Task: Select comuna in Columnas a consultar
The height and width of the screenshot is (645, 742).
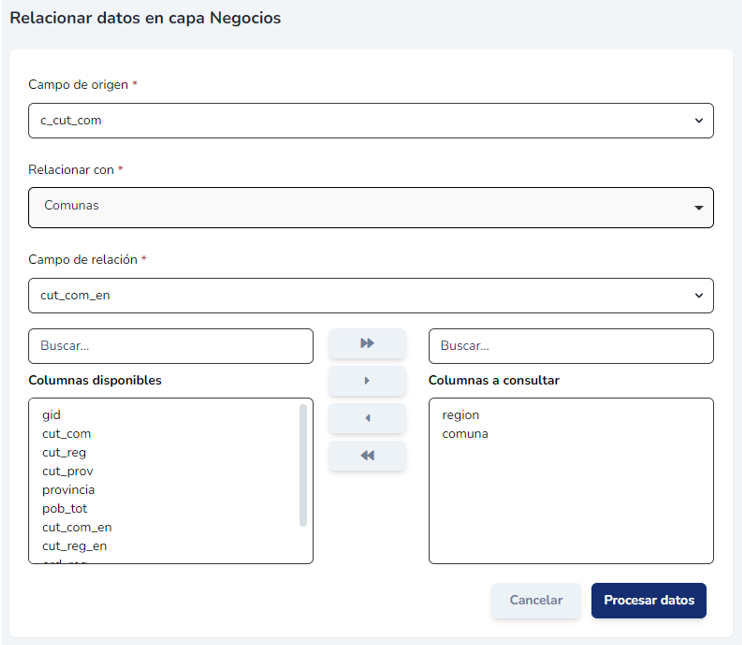Action: (464, 434)
